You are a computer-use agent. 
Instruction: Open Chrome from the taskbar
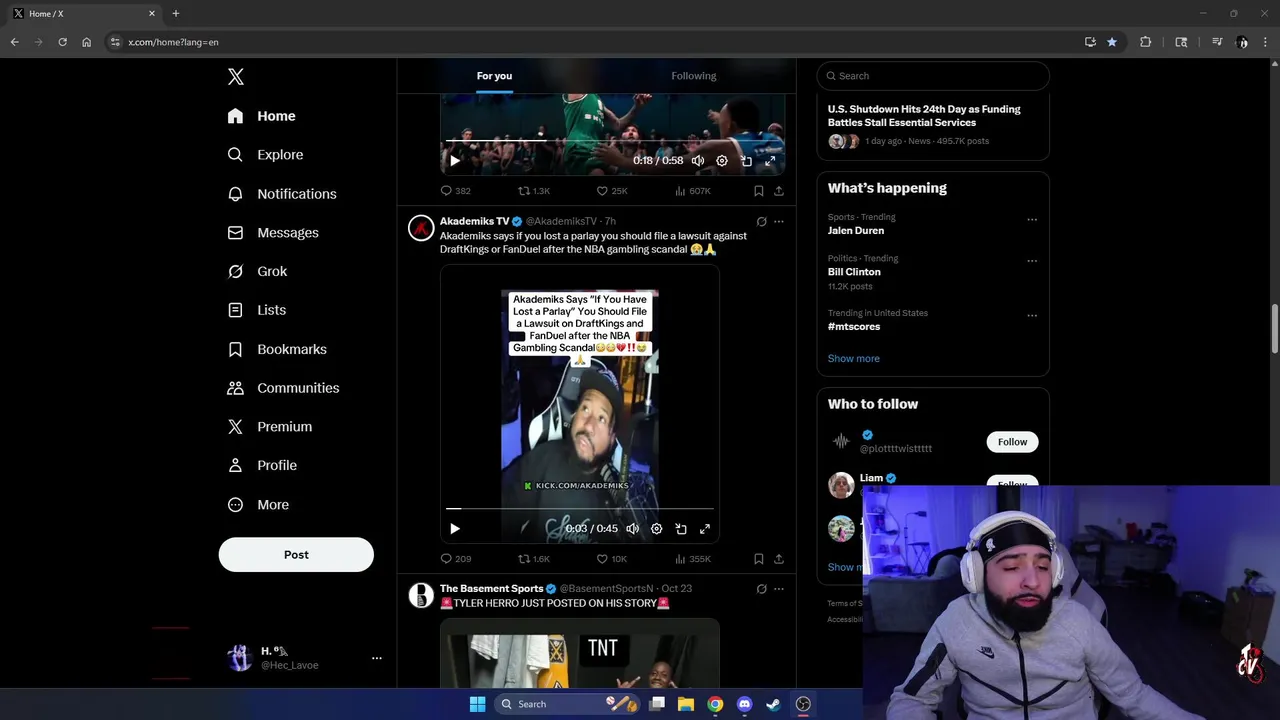(715, 704)
